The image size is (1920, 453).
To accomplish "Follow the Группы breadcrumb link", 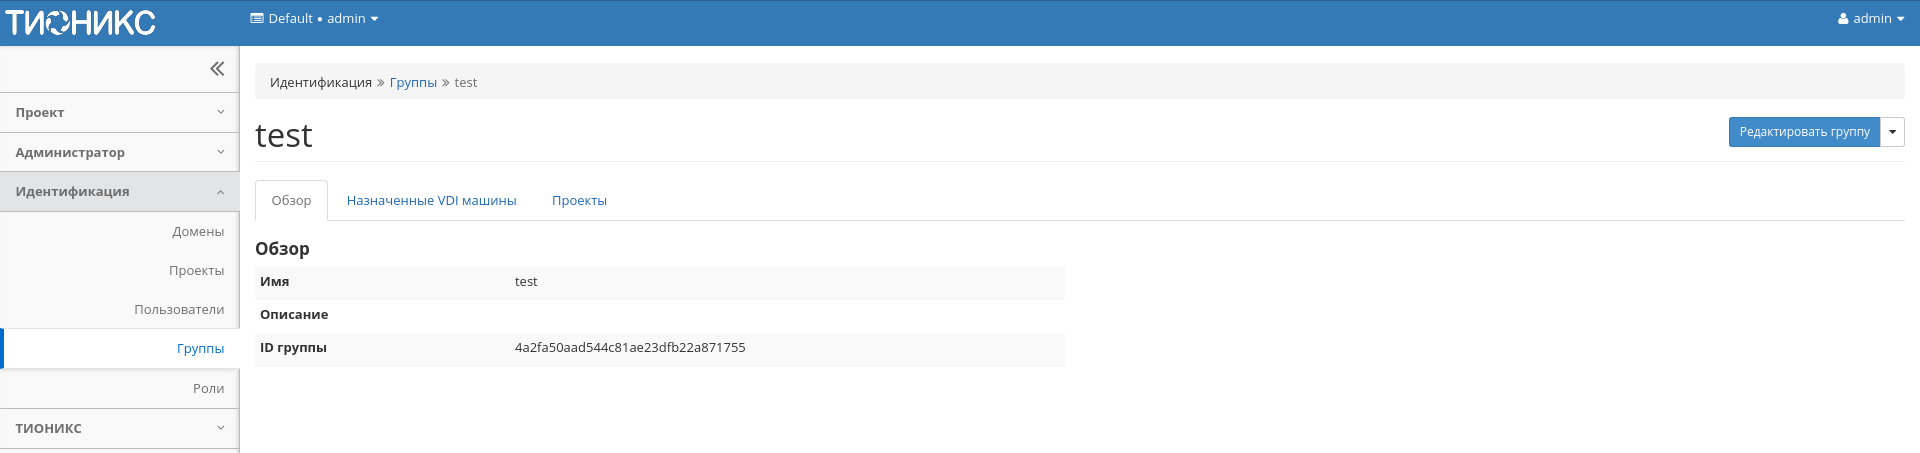I will tap(413, 83).
